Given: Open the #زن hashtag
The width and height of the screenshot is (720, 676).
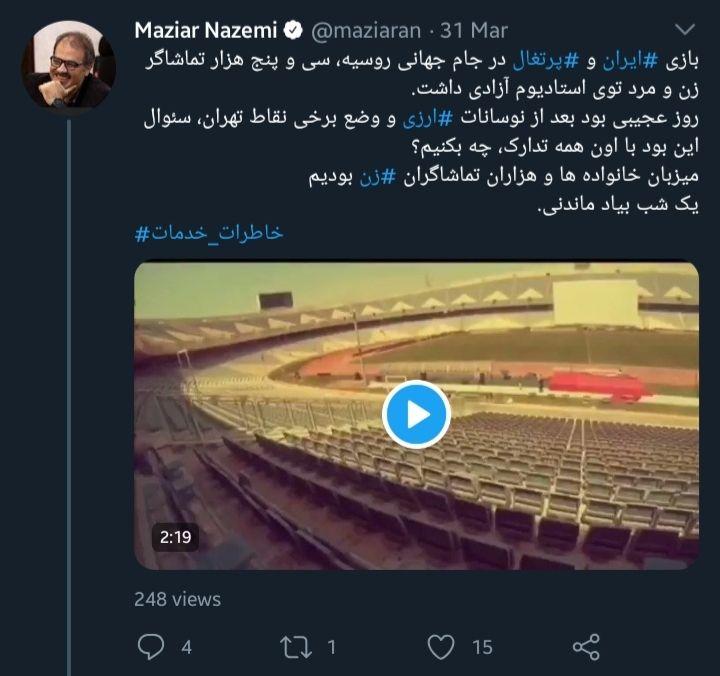Looking at the screenshot, I should pos(377,176).
